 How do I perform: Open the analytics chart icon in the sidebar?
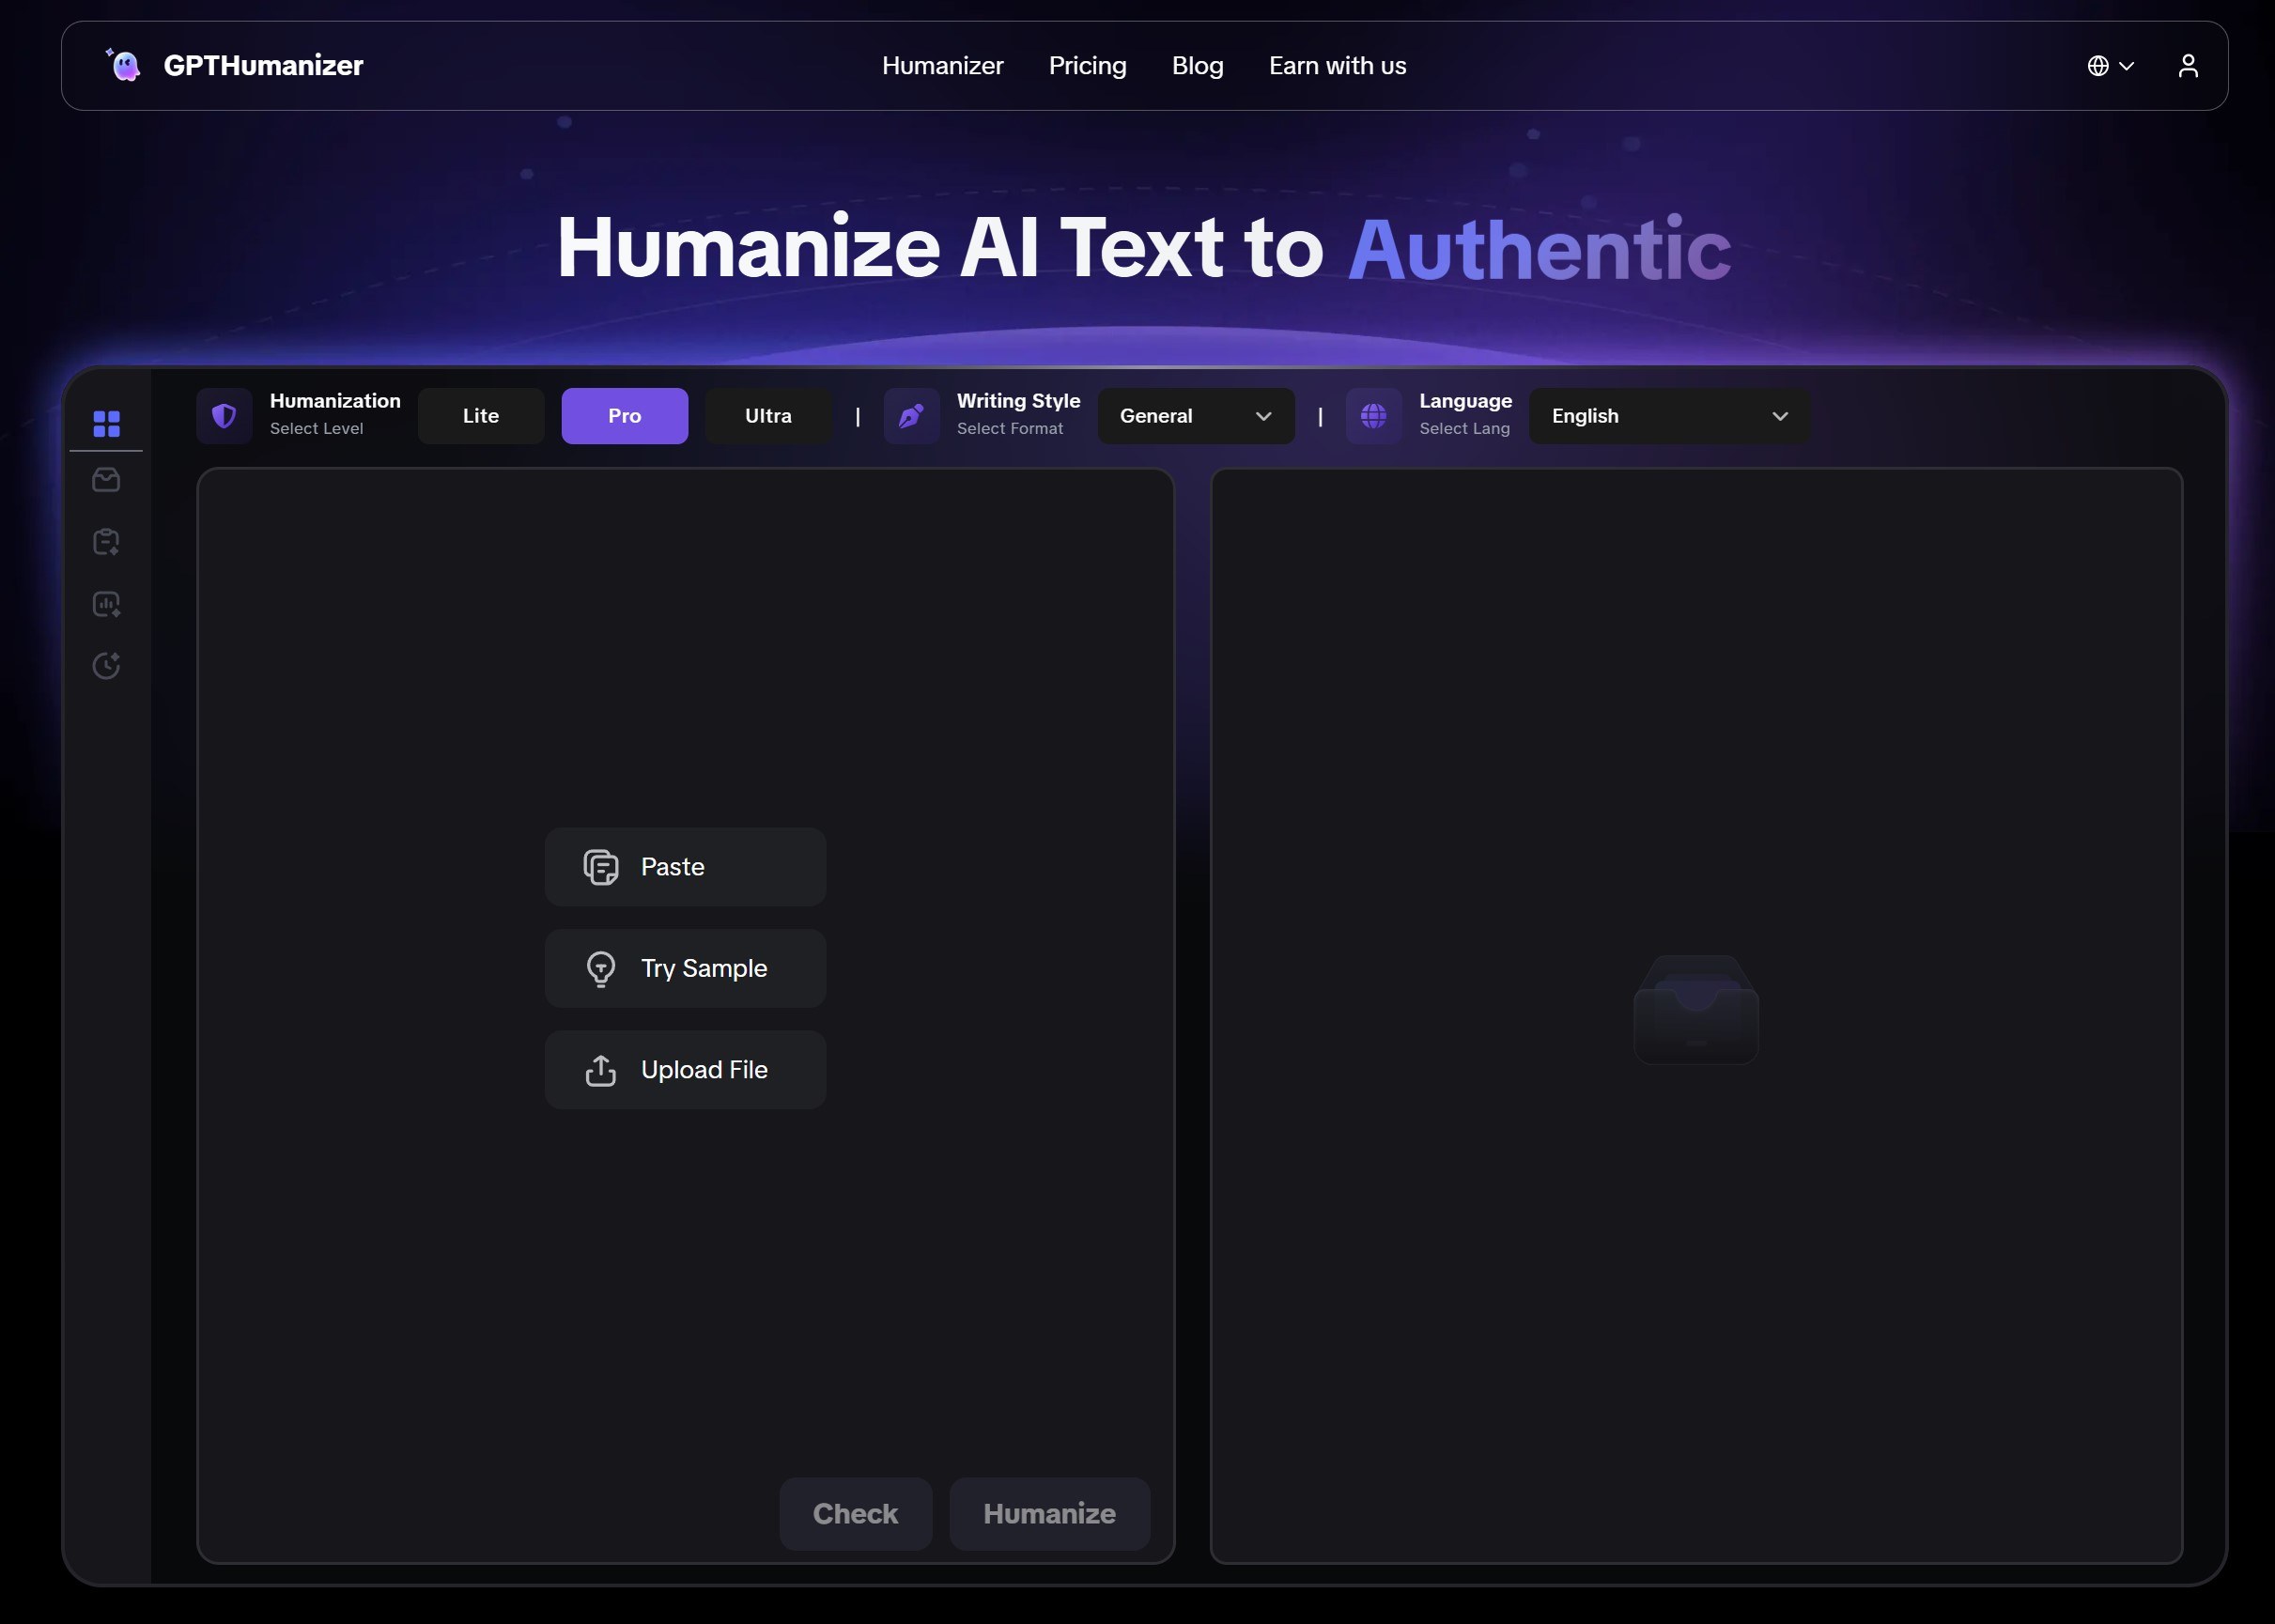point(107,603)
